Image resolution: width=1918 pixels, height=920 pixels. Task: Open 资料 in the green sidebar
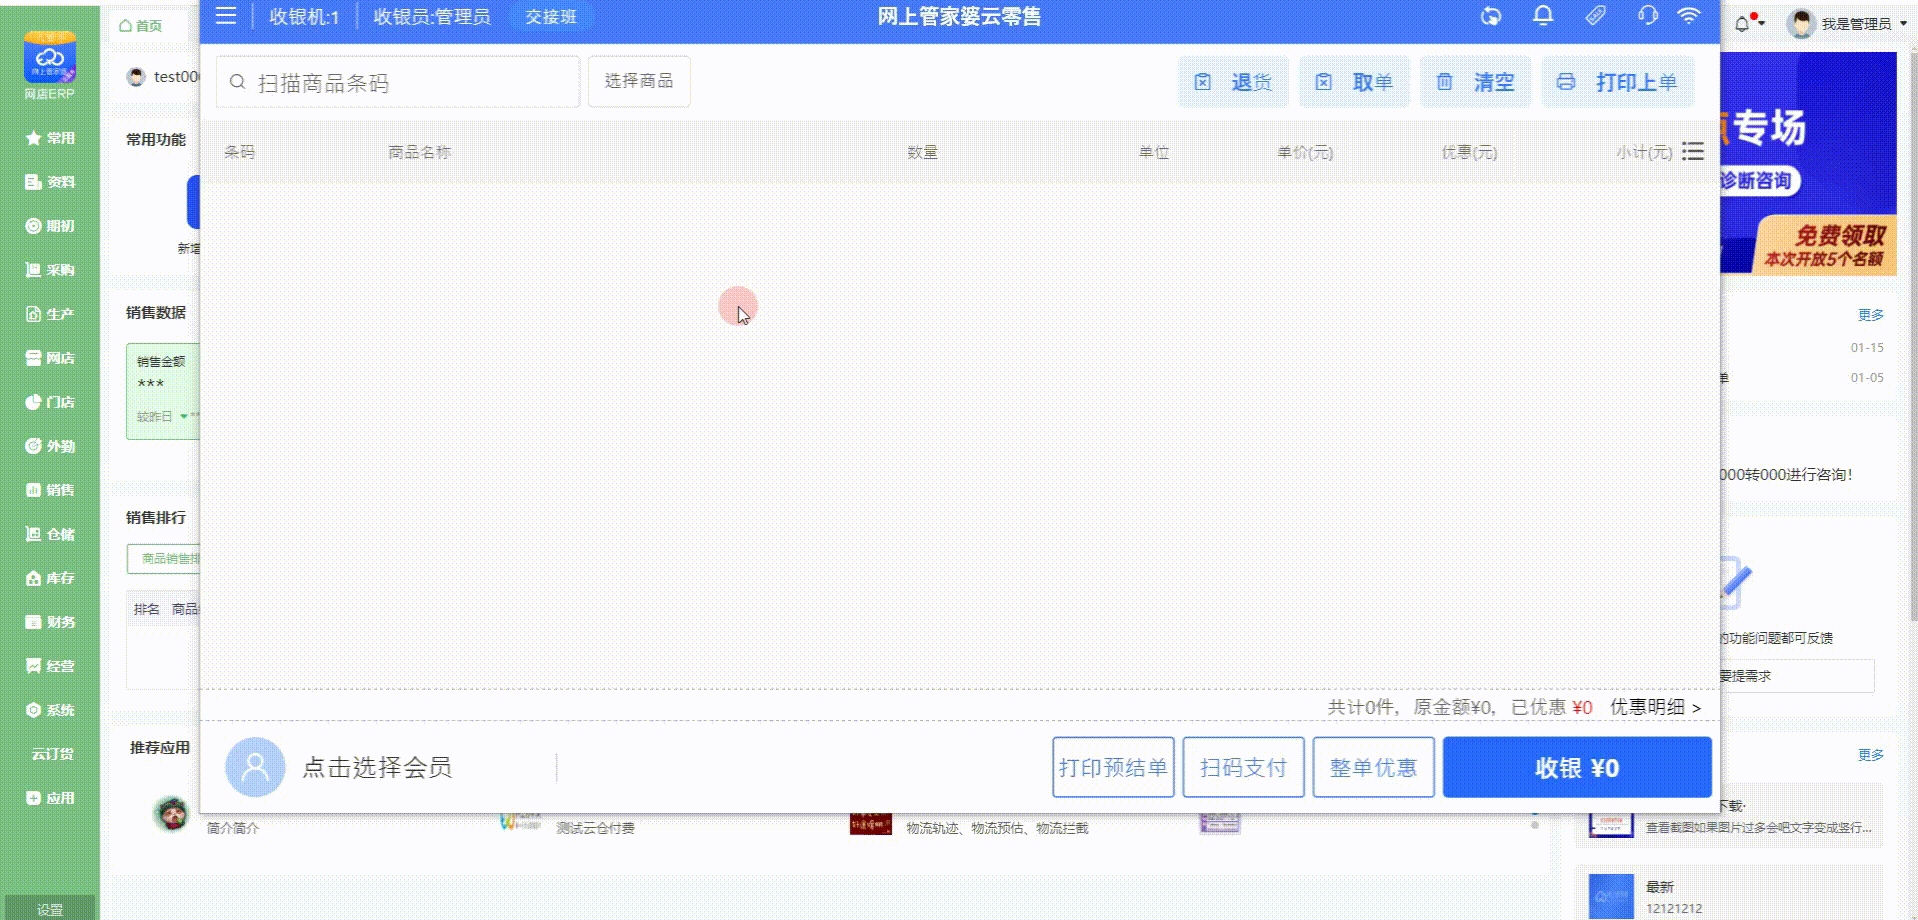(50, 182)
